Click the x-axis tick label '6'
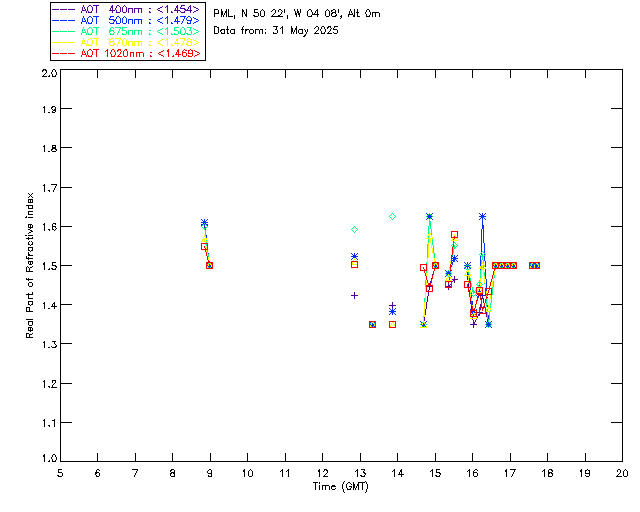Image resolution: width=640 pixels, height=512 pixels. point(98,473)
